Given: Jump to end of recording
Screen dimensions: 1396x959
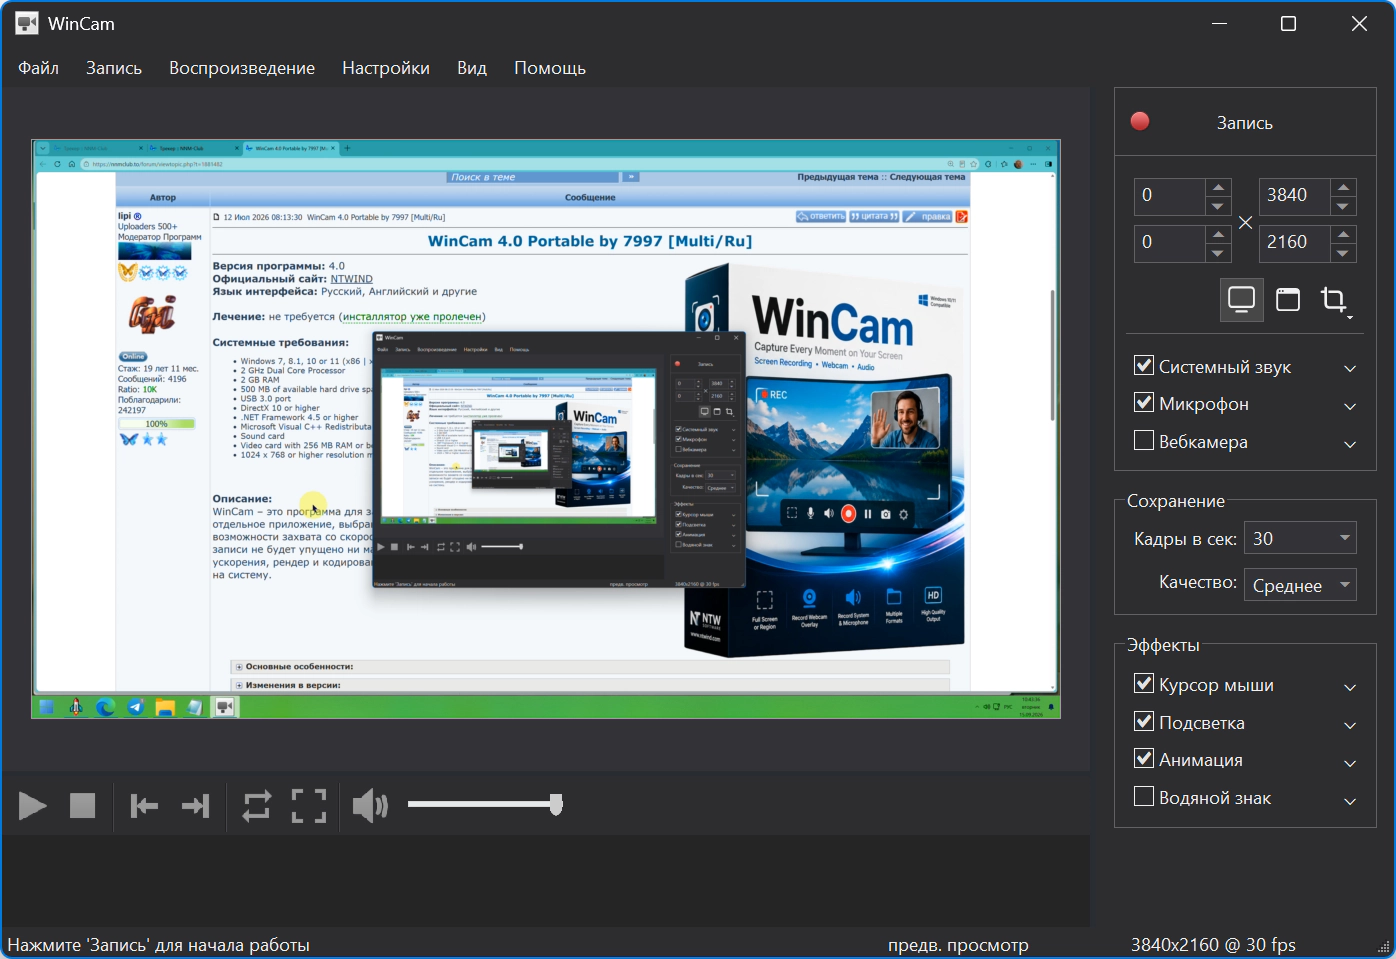Looking at the screenshot, I should pyautogui.click(x=196, y=806).
